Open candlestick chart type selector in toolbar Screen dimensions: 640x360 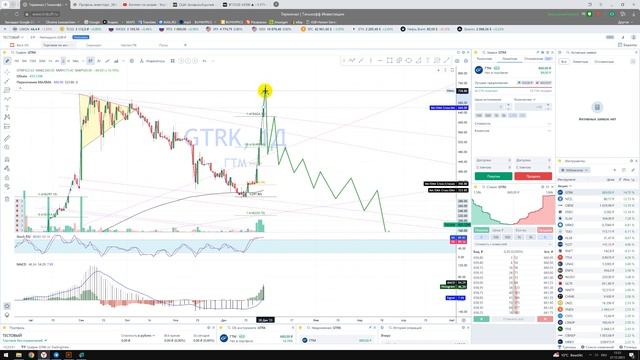(90, 61)
